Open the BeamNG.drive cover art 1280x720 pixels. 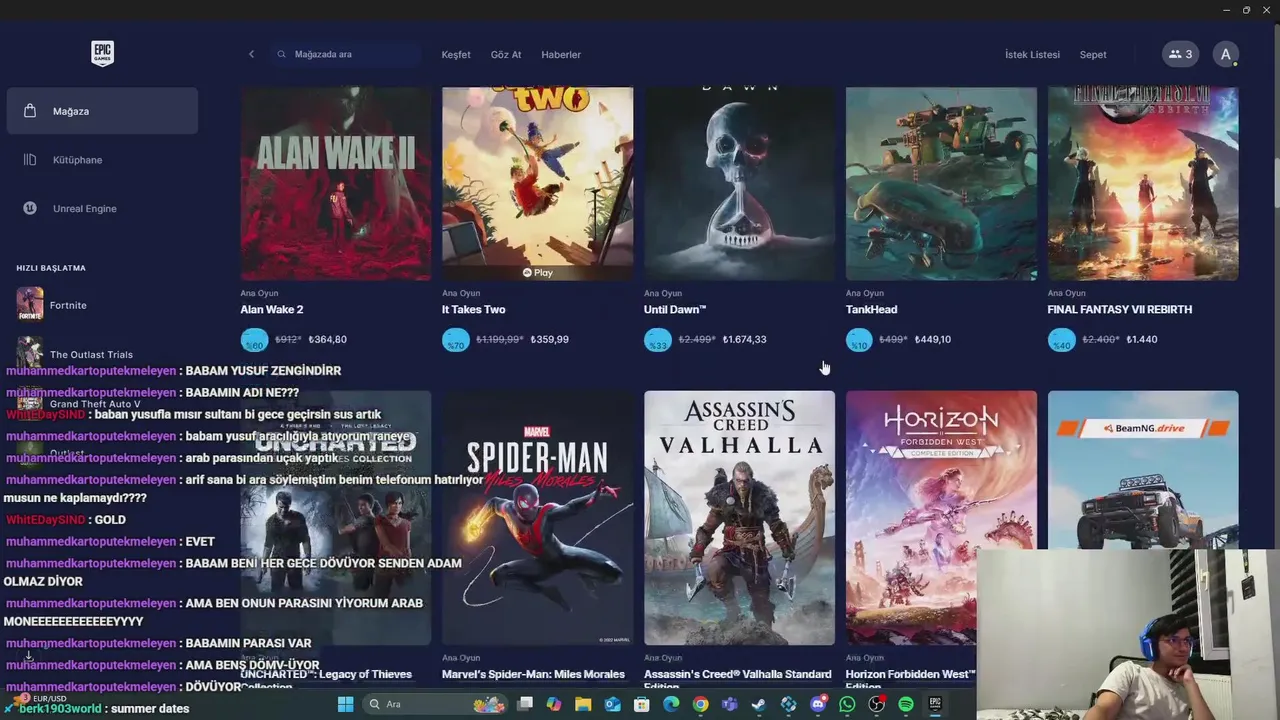1143,470
